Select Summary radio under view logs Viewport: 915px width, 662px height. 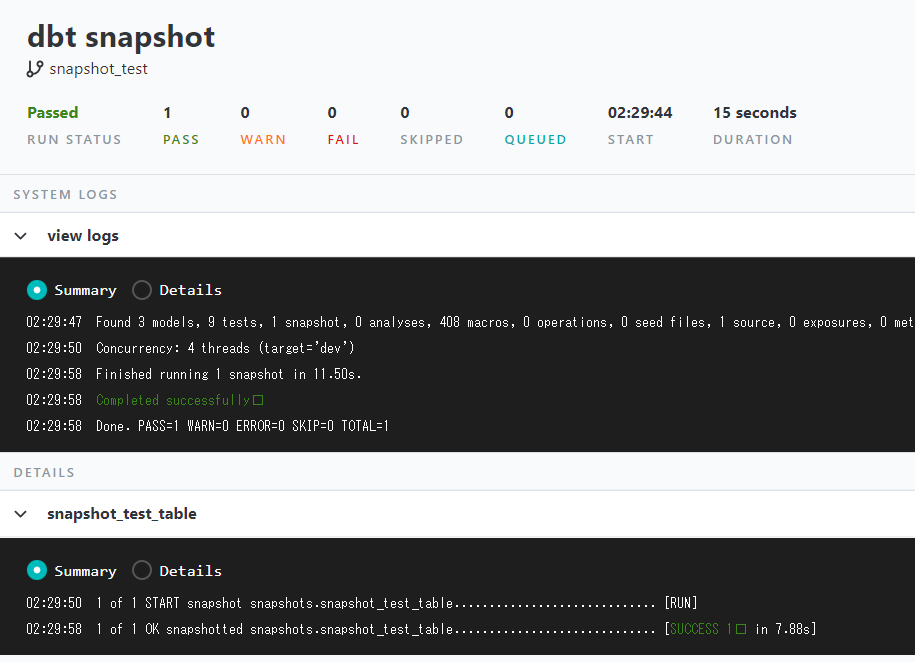[x=37, y=290]
